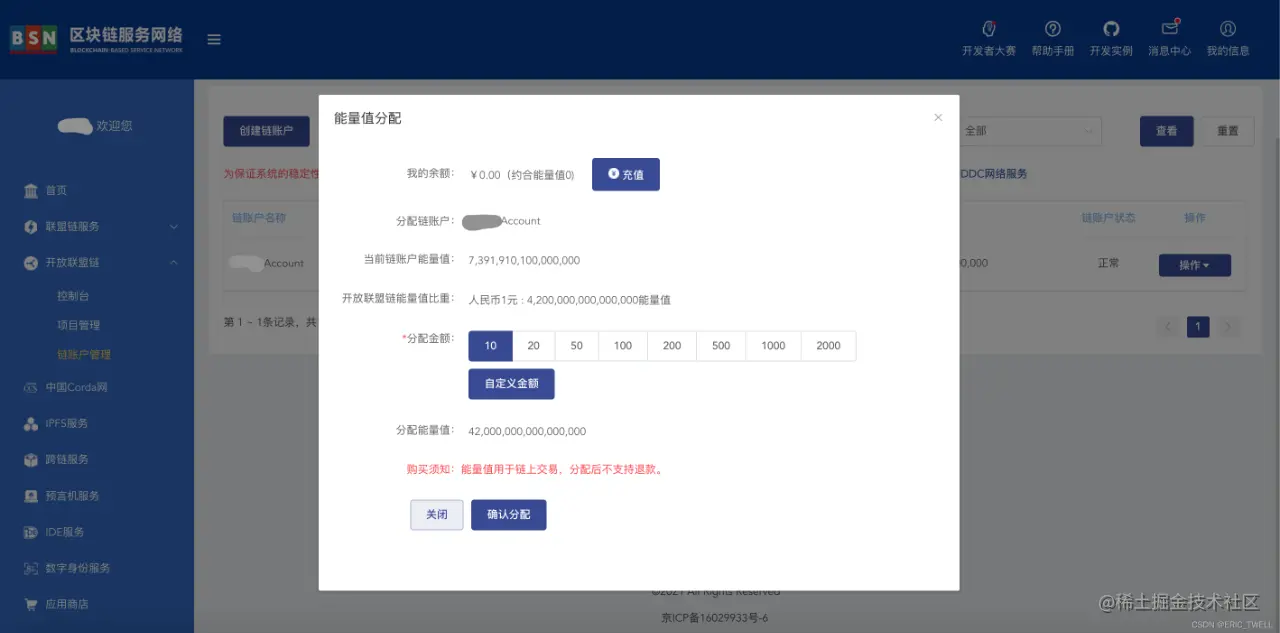1280x633 pixels.
Task: Open the 操作 dropdown in account row
Action: pyautogui.click(x=1194, y=265)
